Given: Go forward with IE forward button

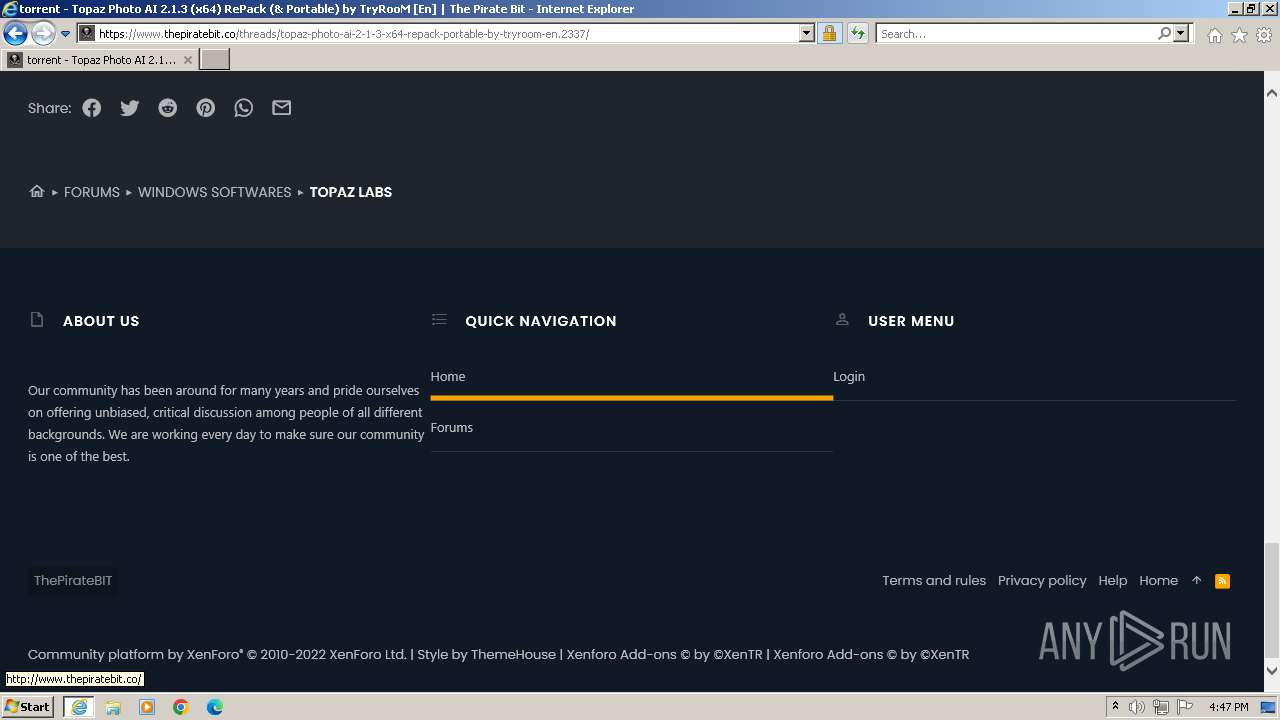Looking at the screenshot, I should [43, 34].
